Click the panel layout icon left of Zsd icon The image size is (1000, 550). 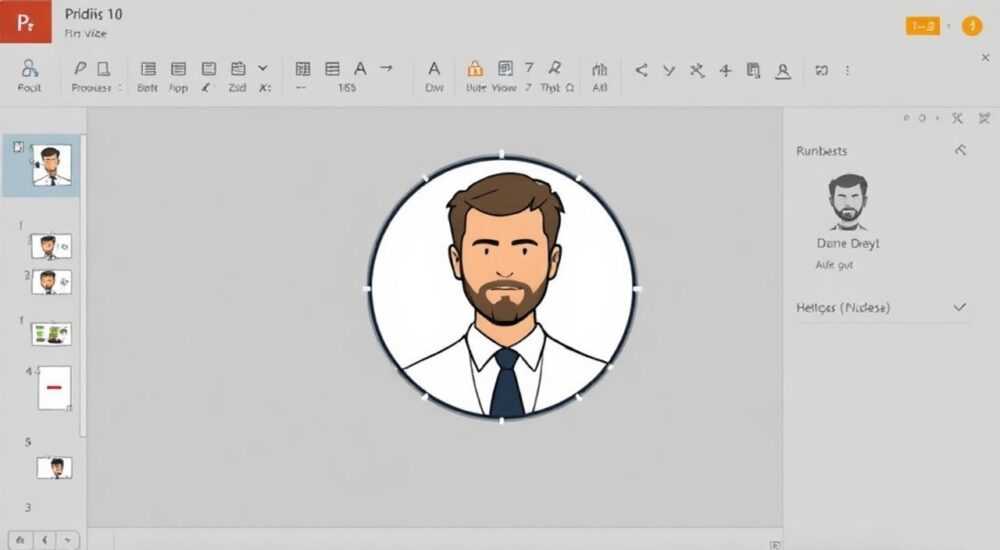click(209, 69)
